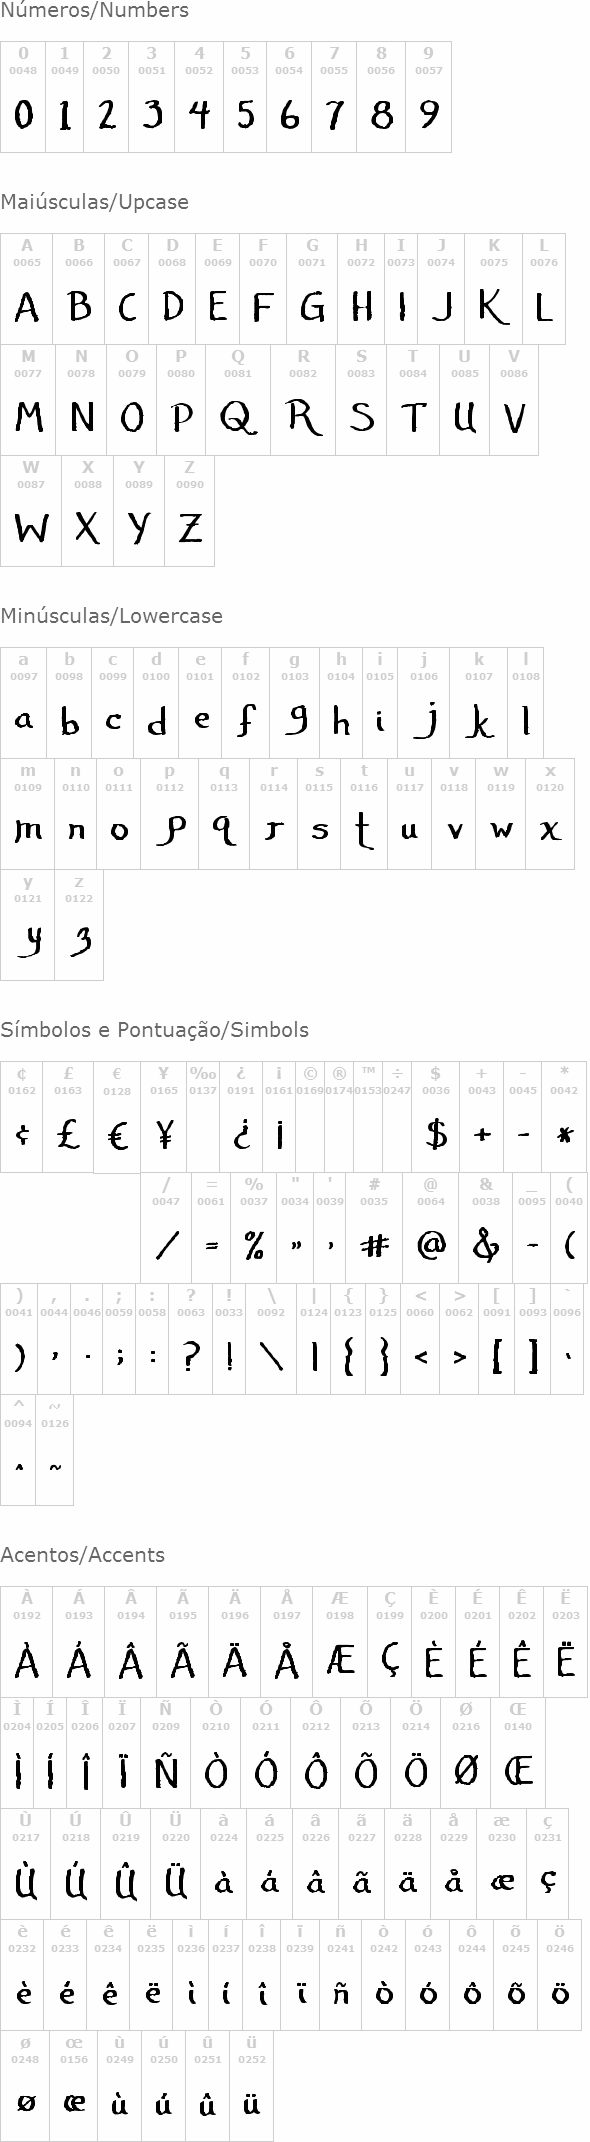590x2142 pixels.
Task: Click the percent sign glyph
Action: [x=254, y=1245]
